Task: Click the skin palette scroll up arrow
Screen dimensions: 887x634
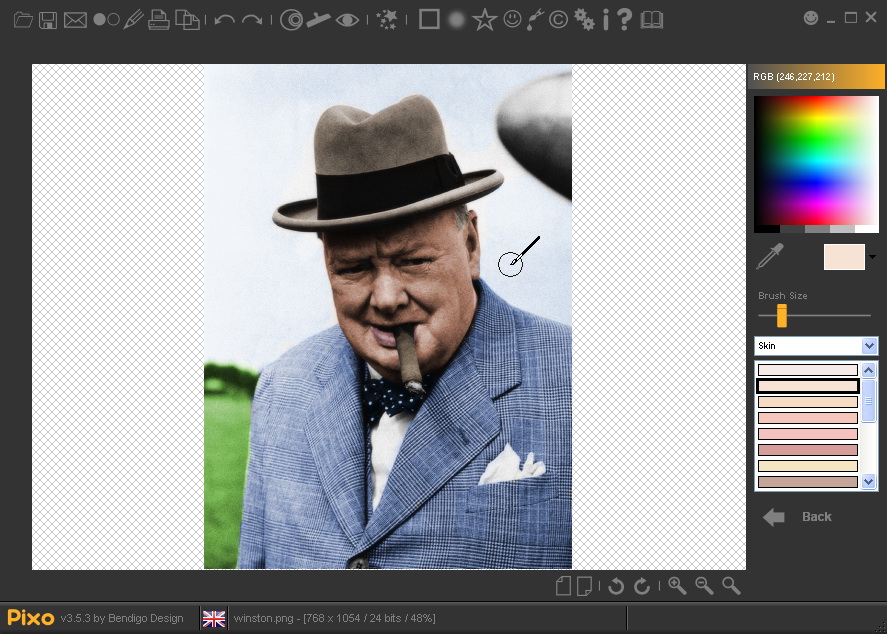Action: [x=869, y=370]
